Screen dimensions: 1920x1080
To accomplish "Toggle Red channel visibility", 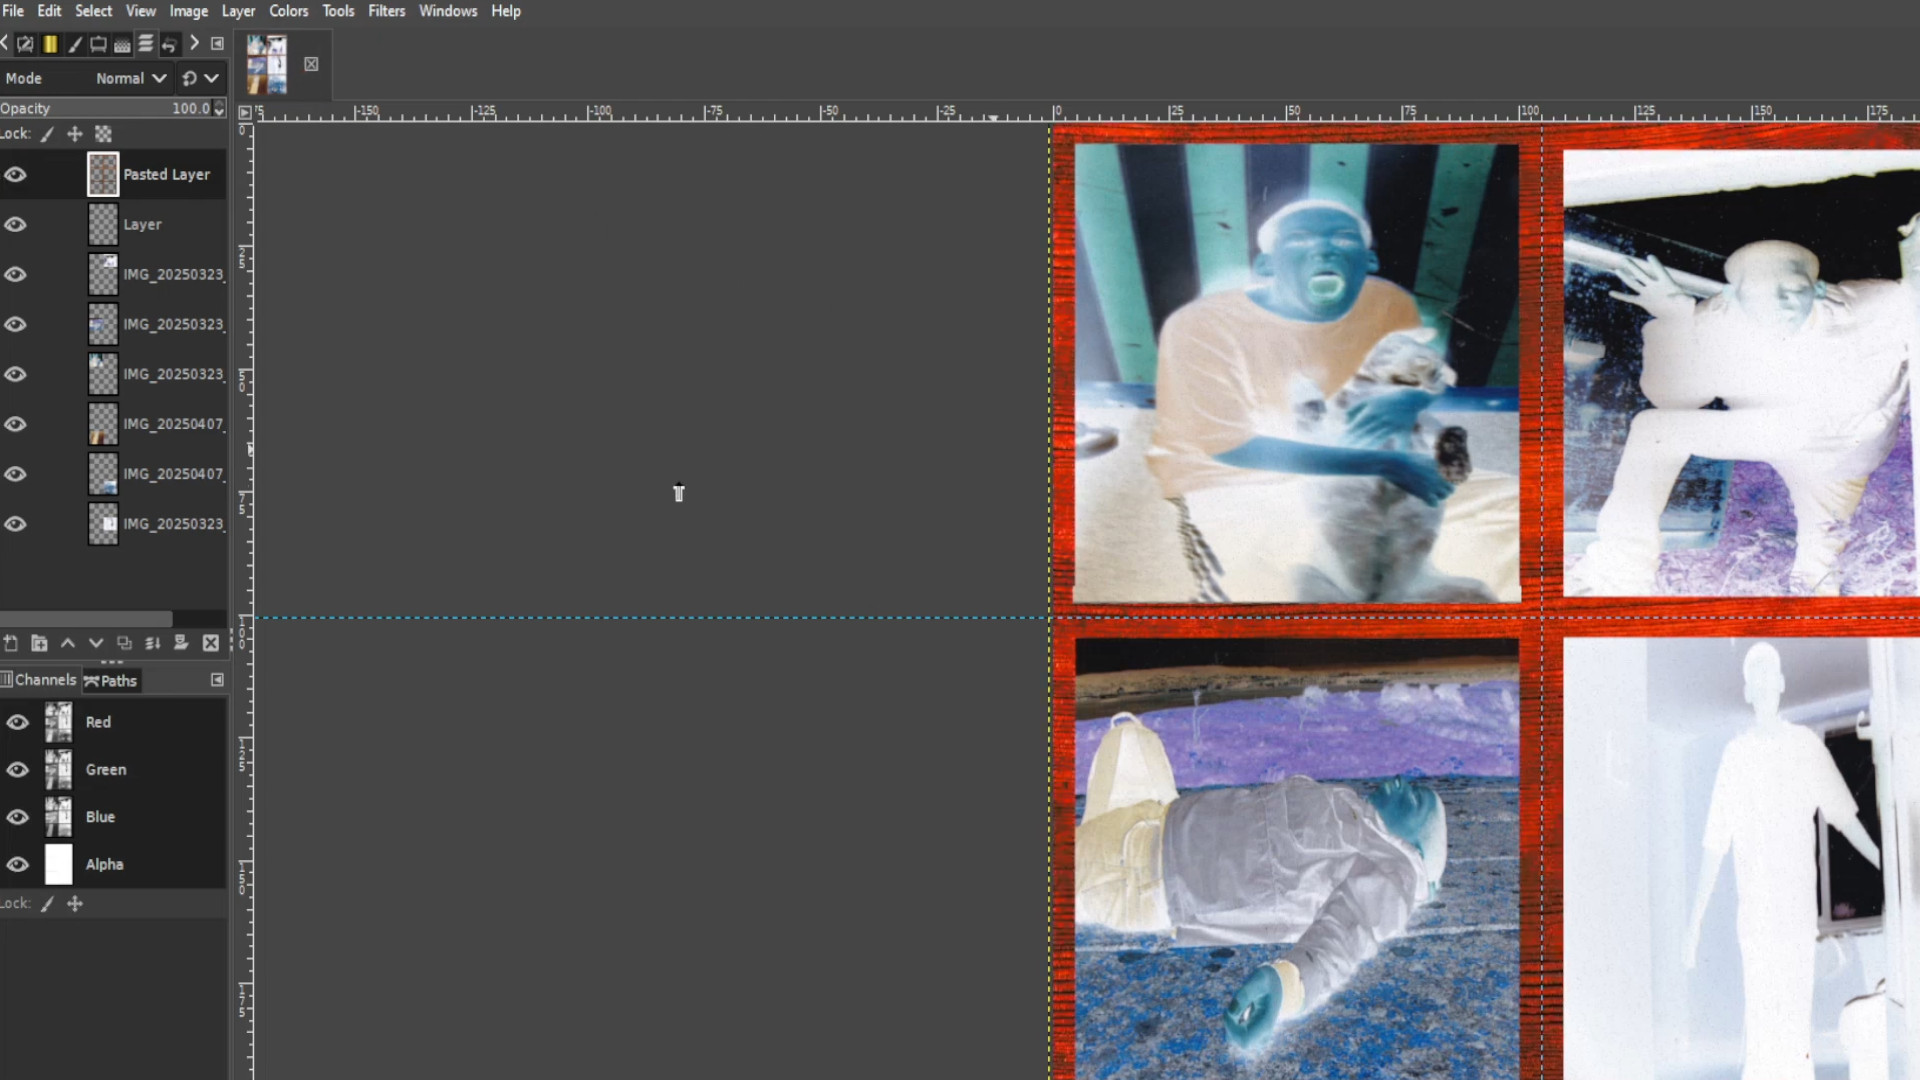I will tap(17, 722).
